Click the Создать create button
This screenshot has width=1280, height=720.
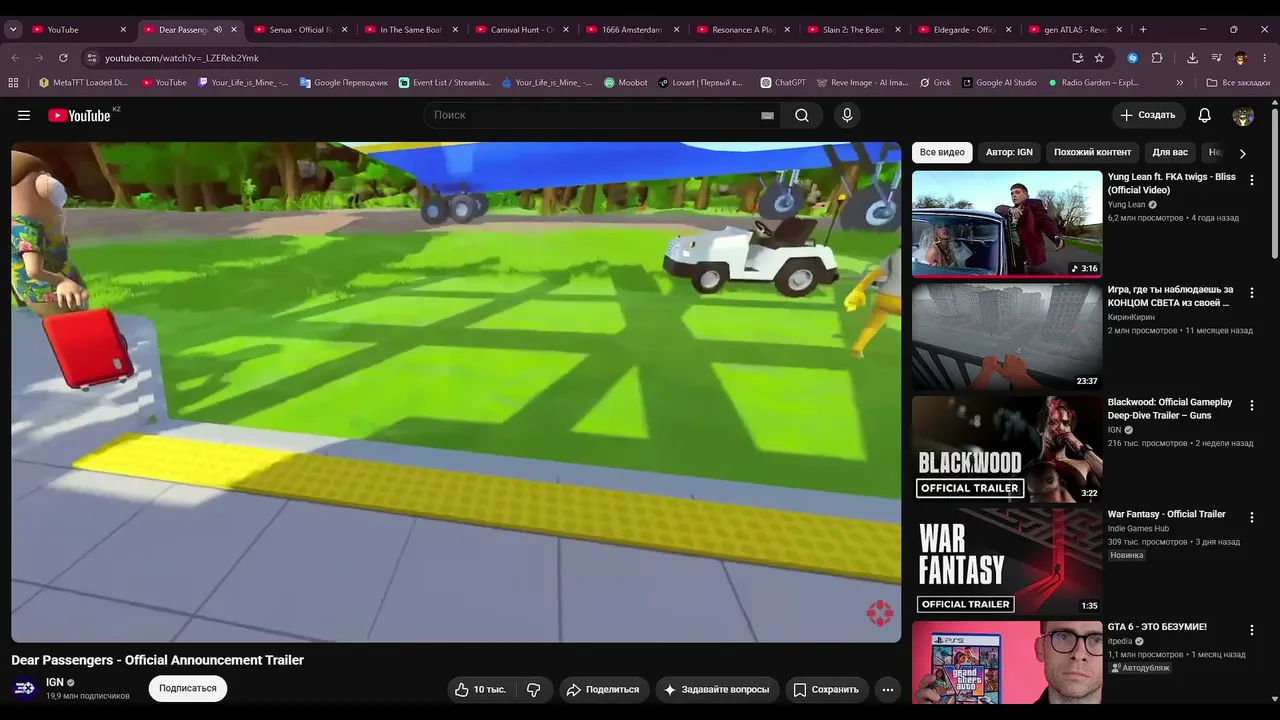tap(1148, 115)
